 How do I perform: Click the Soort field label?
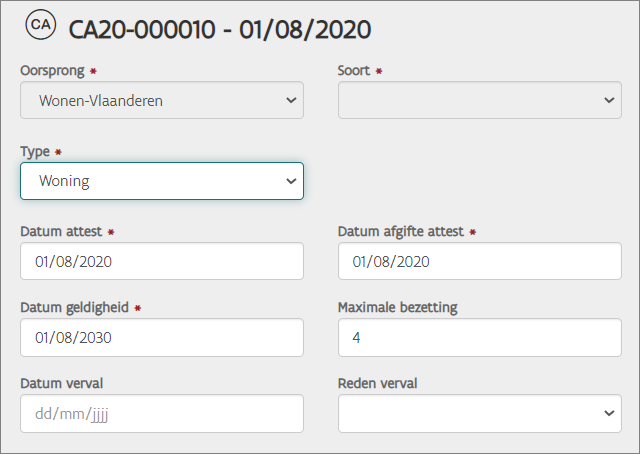[354, 71]
